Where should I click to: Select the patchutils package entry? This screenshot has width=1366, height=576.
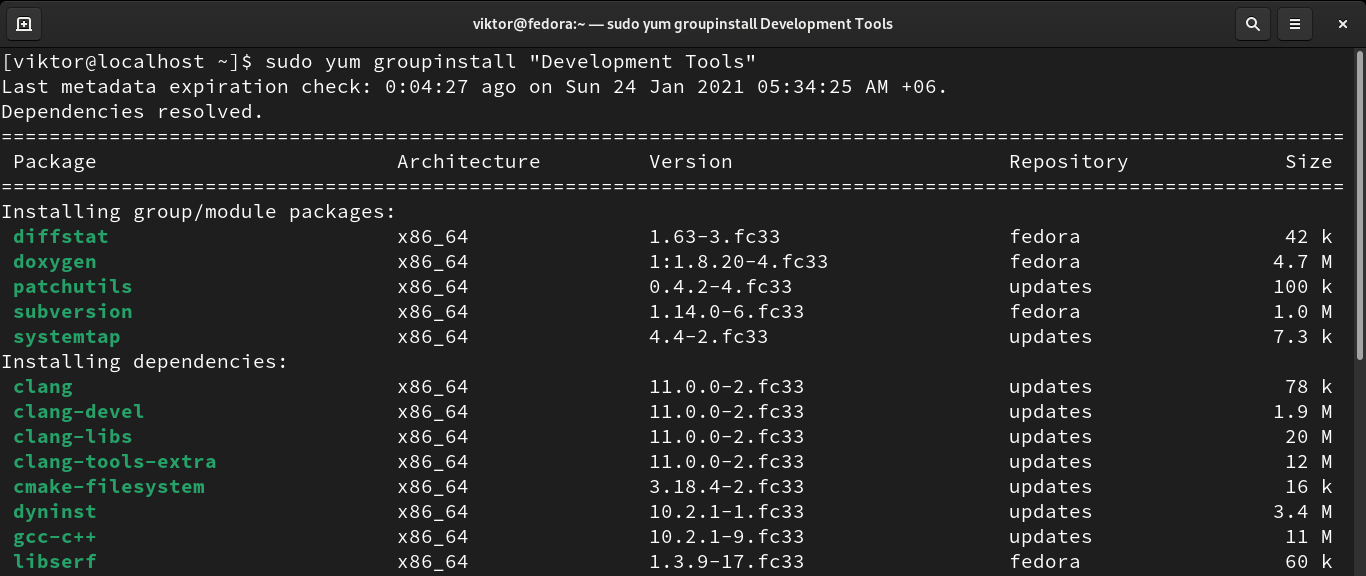pos(72,287)
